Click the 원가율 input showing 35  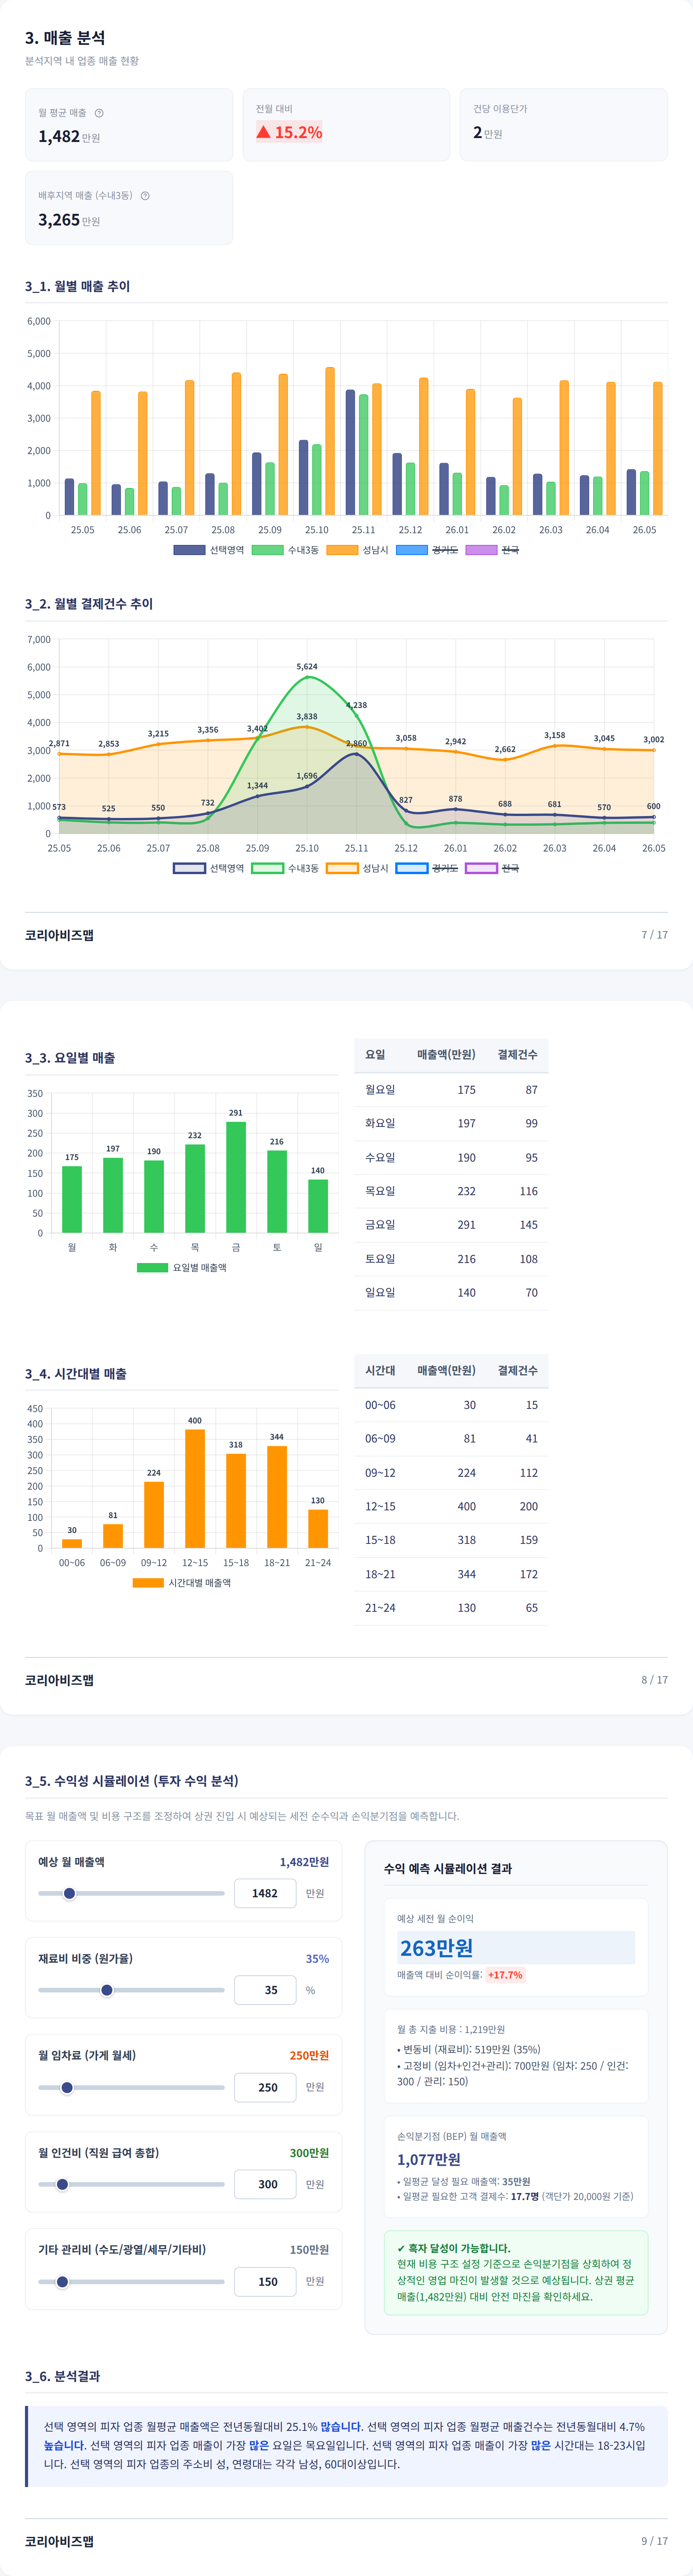tap(265, 1990)
